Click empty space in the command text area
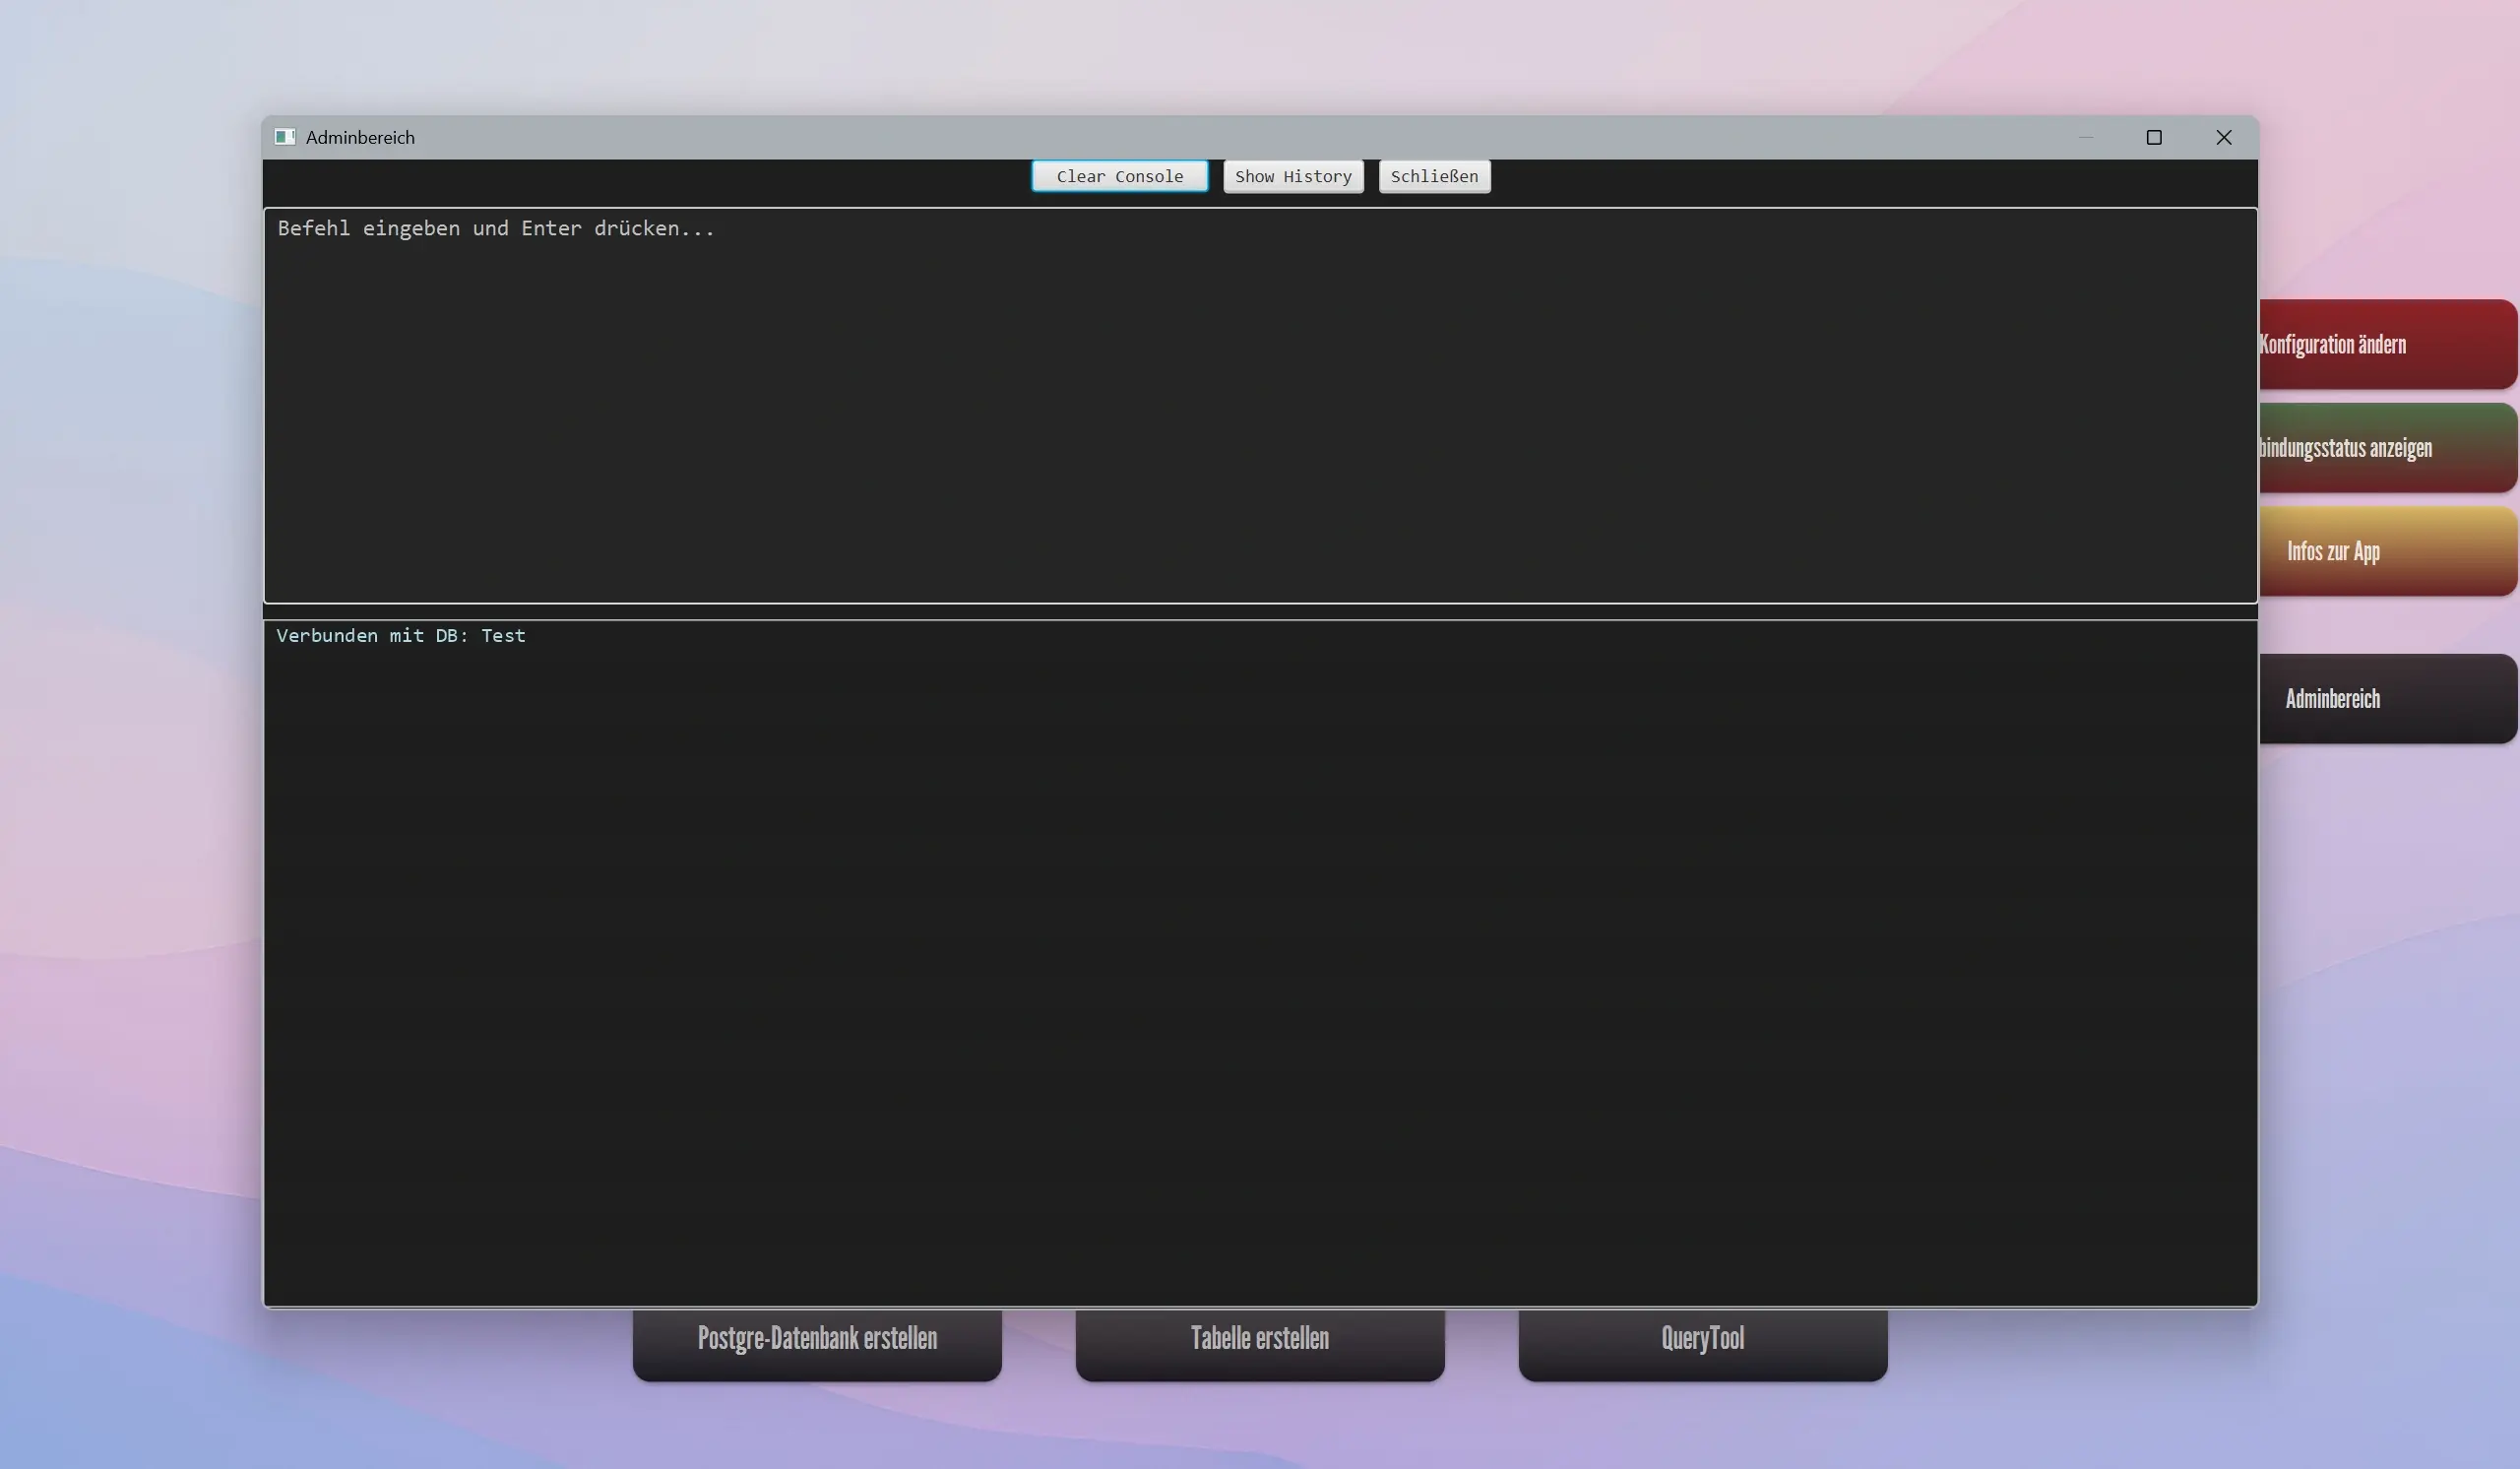This screenshot has width=2520, height=1469. tap(1260, 420)
